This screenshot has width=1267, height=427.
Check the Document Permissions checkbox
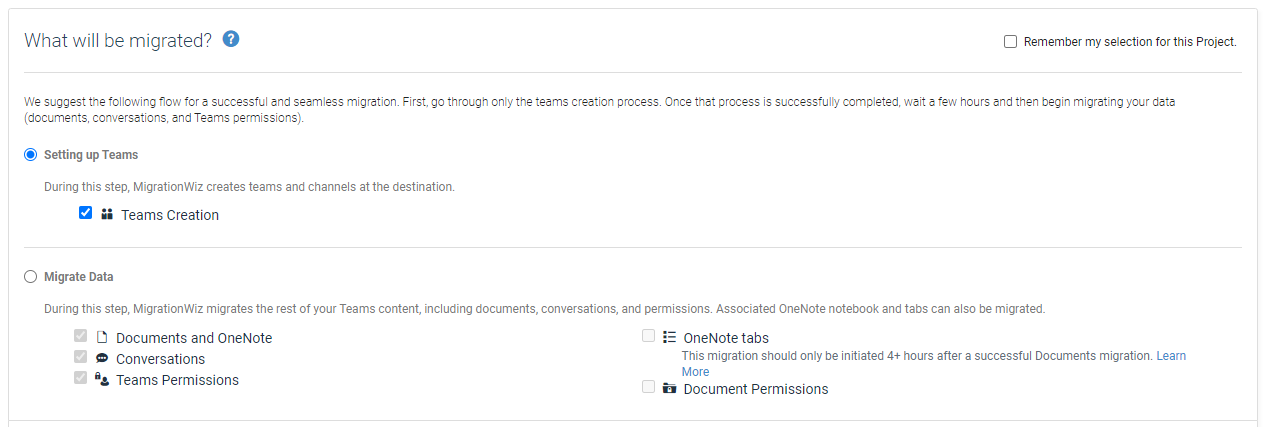[x=649, y=387]
